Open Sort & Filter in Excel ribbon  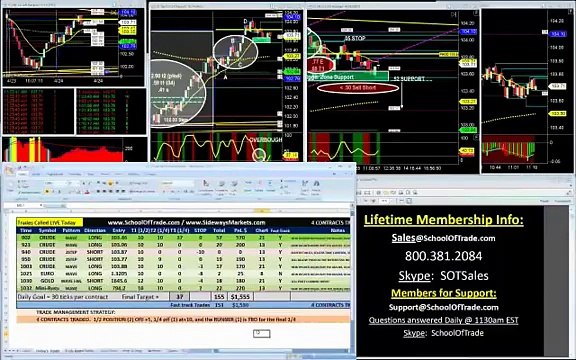pyautogui.click(x=305, y=188)
